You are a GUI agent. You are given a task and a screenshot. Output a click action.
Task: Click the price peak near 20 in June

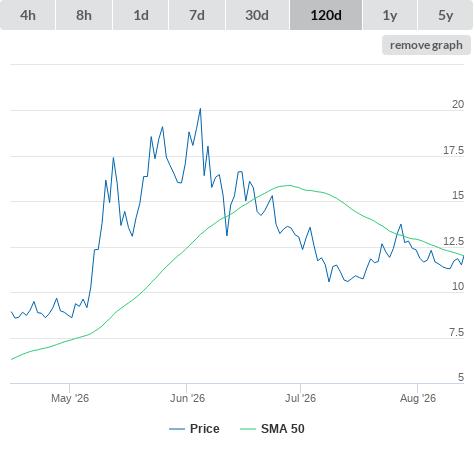tap(200, 109)
